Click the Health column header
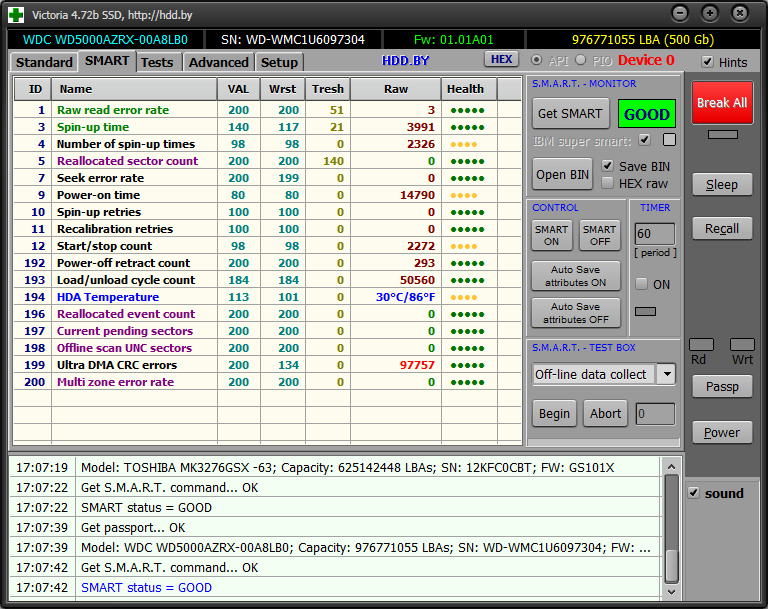 pyautogui.click(x=469, y=89)
